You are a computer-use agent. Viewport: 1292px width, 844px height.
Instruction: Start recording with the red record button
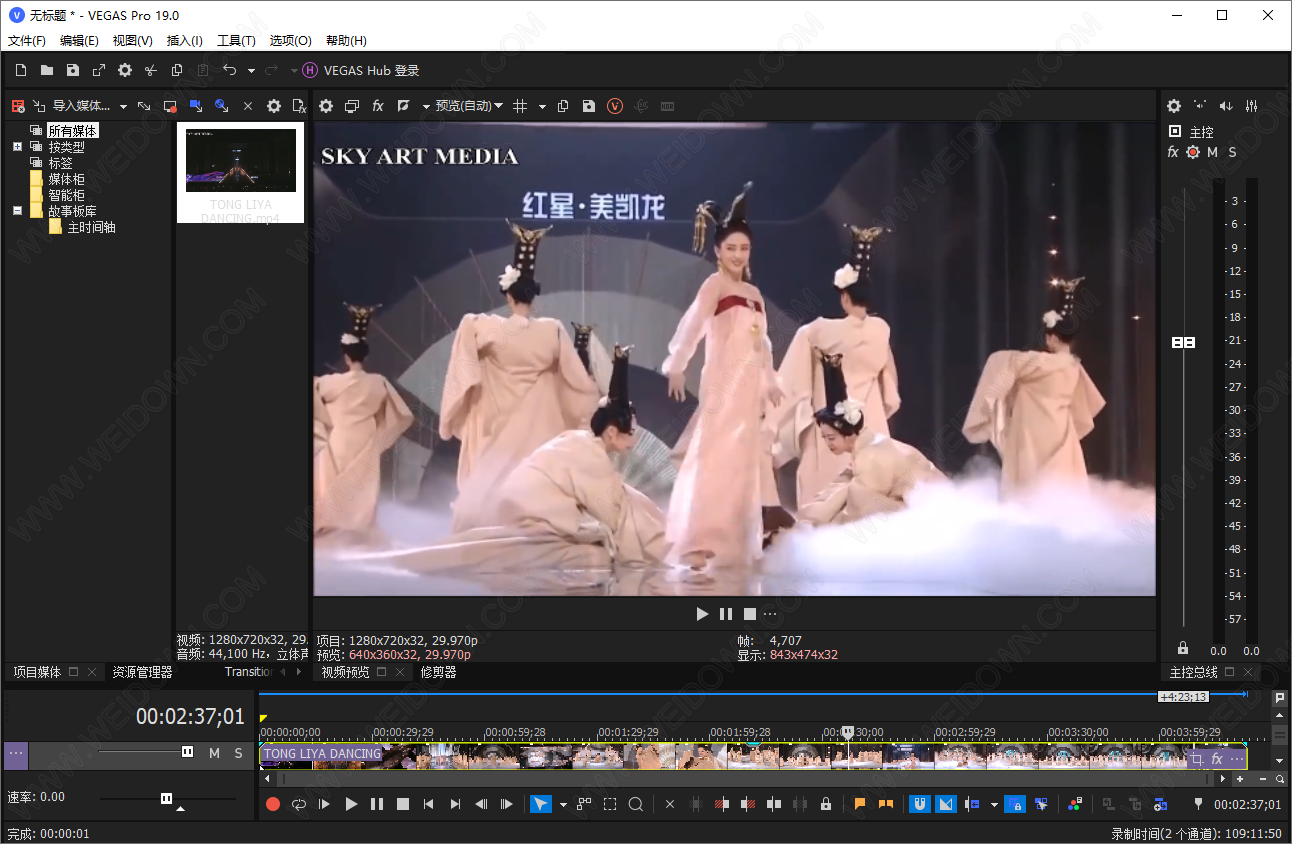pos(272,804)
